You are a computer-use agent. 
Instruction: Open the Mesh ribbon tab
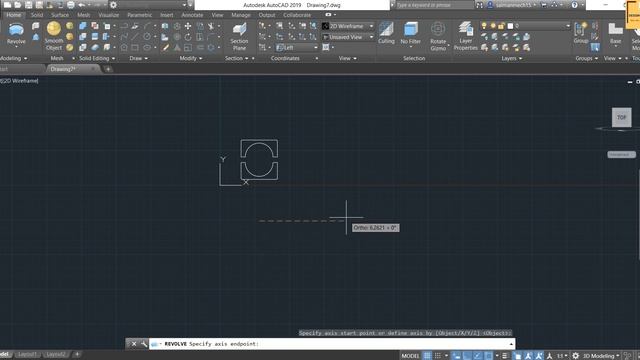tap(83, 15)
